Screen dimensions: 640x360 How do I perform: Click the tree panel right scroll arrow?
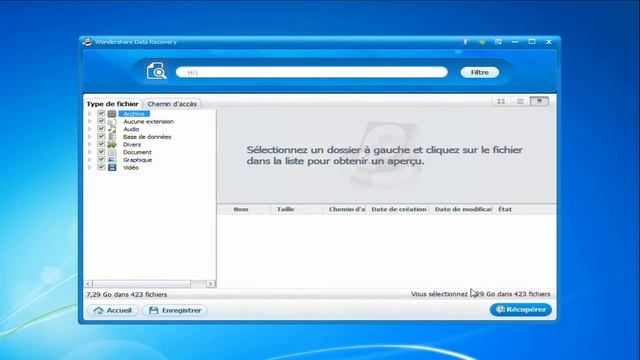click(x=211, y=284)
